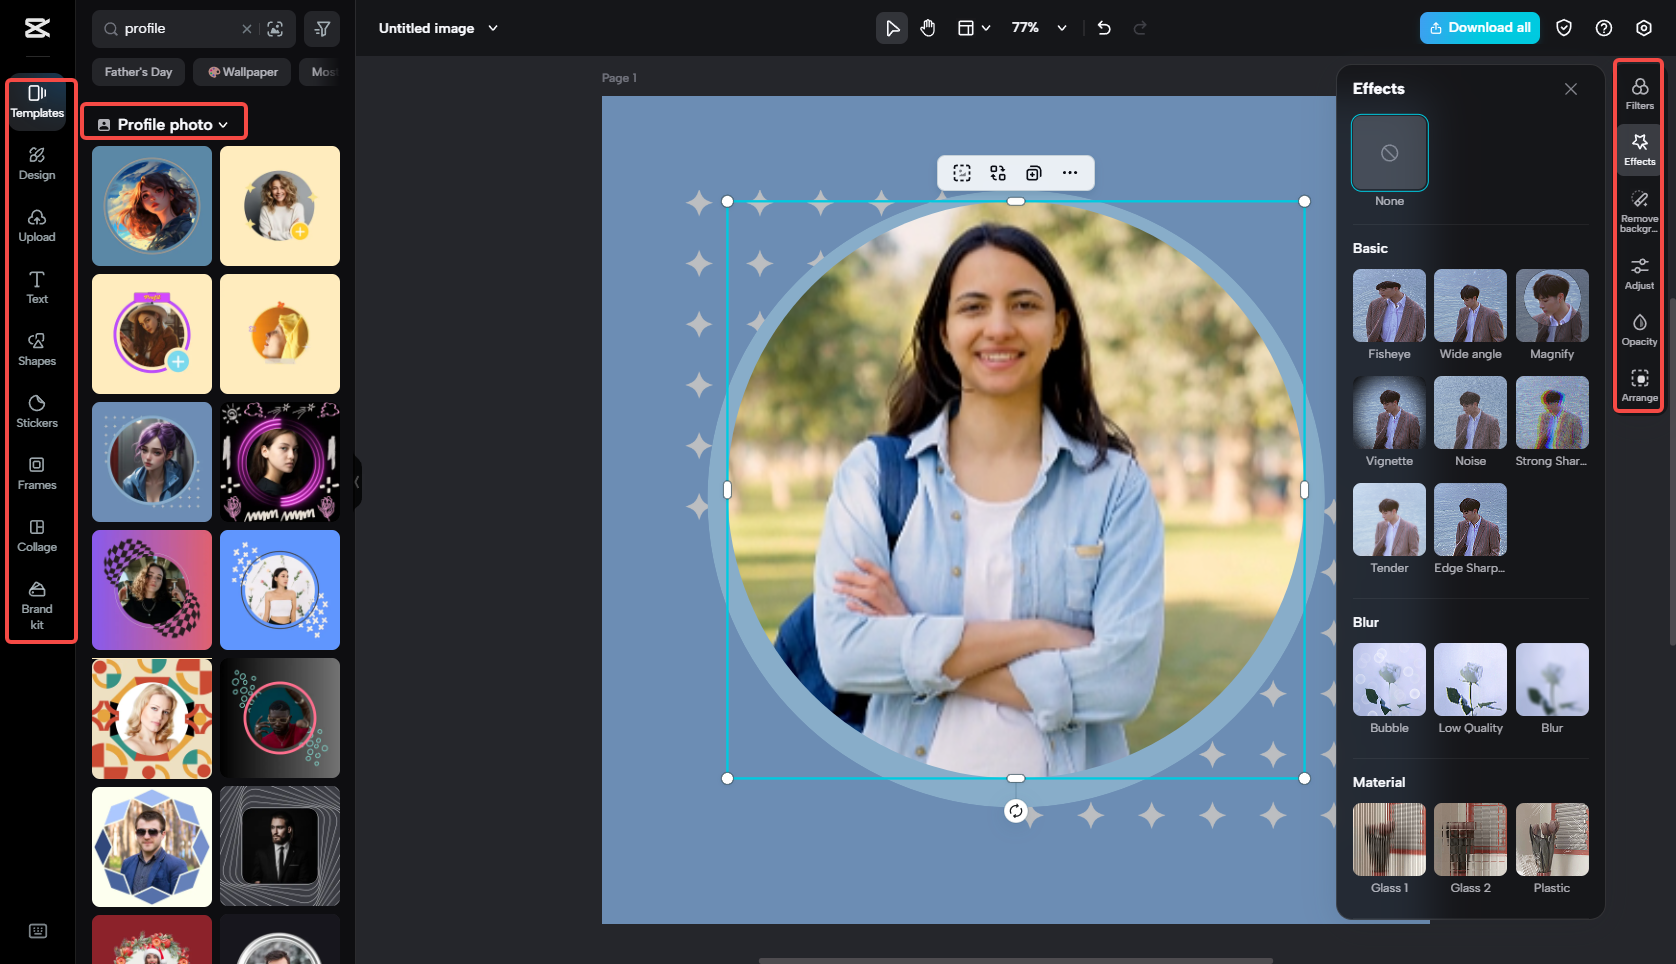The image size is (1676, 964).
Task: Apply the Vignette effect
Action: [x=1390, y=413]
